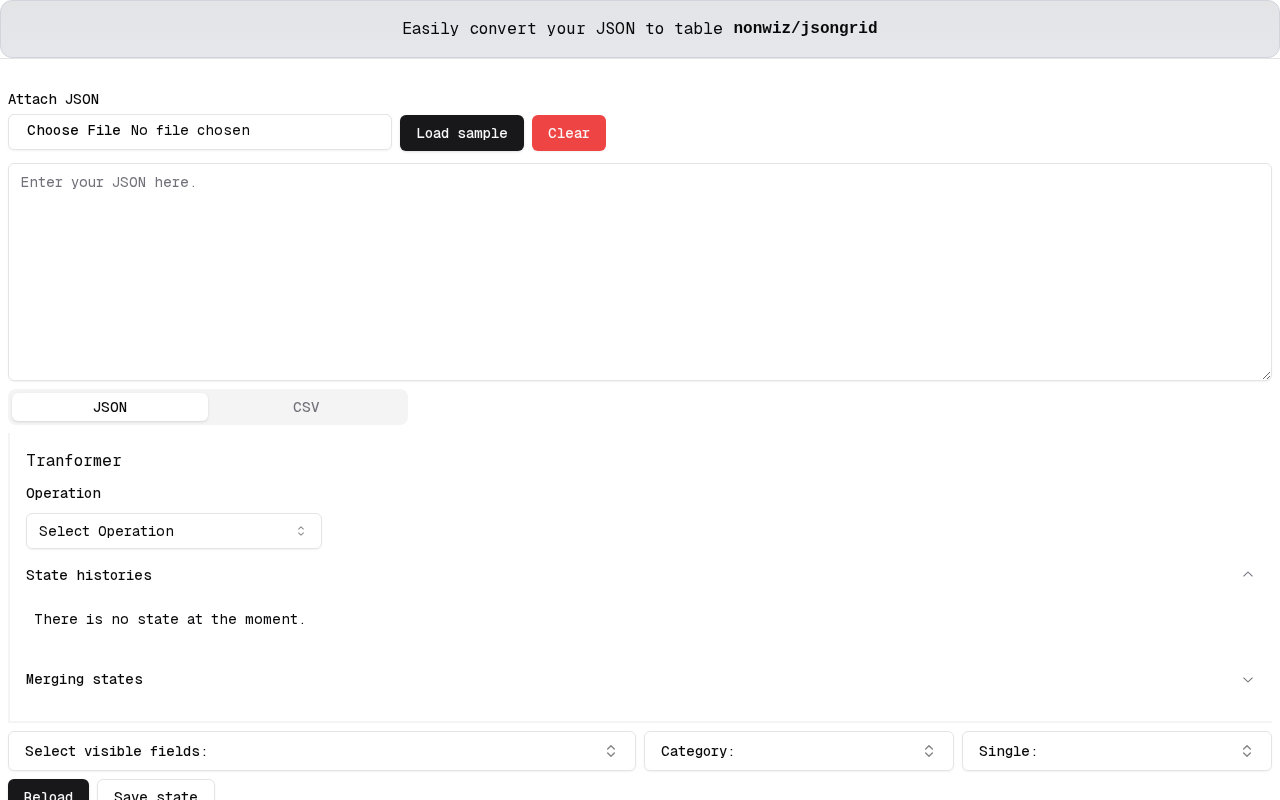1280x800 pixels.
Task: Click the chevron icon in the Single selector
Action: 1247,751
